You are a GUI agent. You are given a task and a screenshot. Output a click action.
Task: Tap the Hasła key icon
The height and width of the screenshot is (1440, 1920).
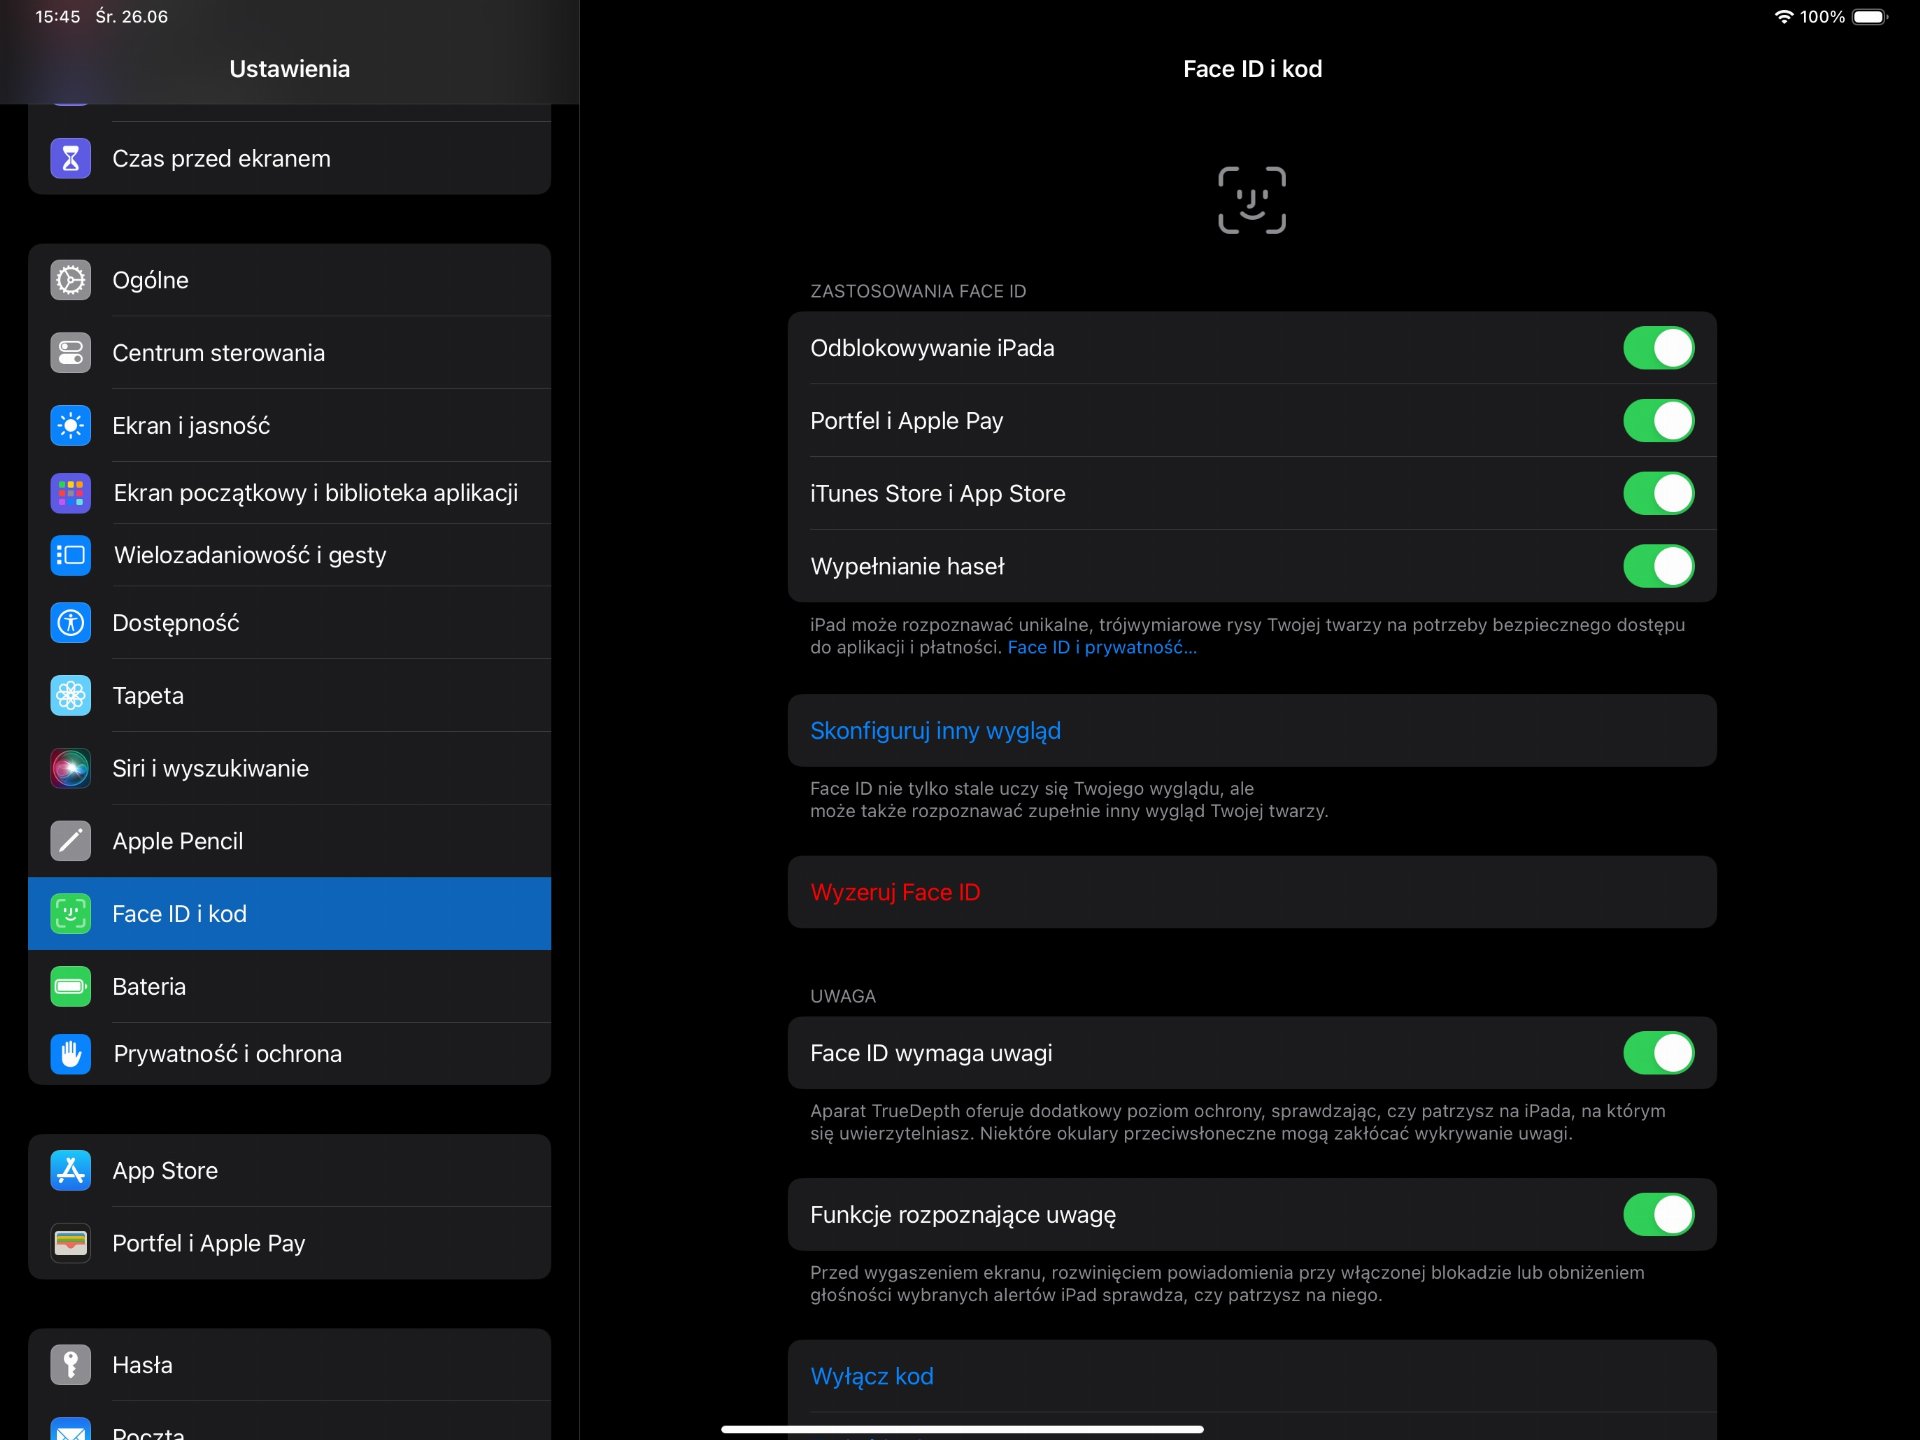tap(70, 1365)
